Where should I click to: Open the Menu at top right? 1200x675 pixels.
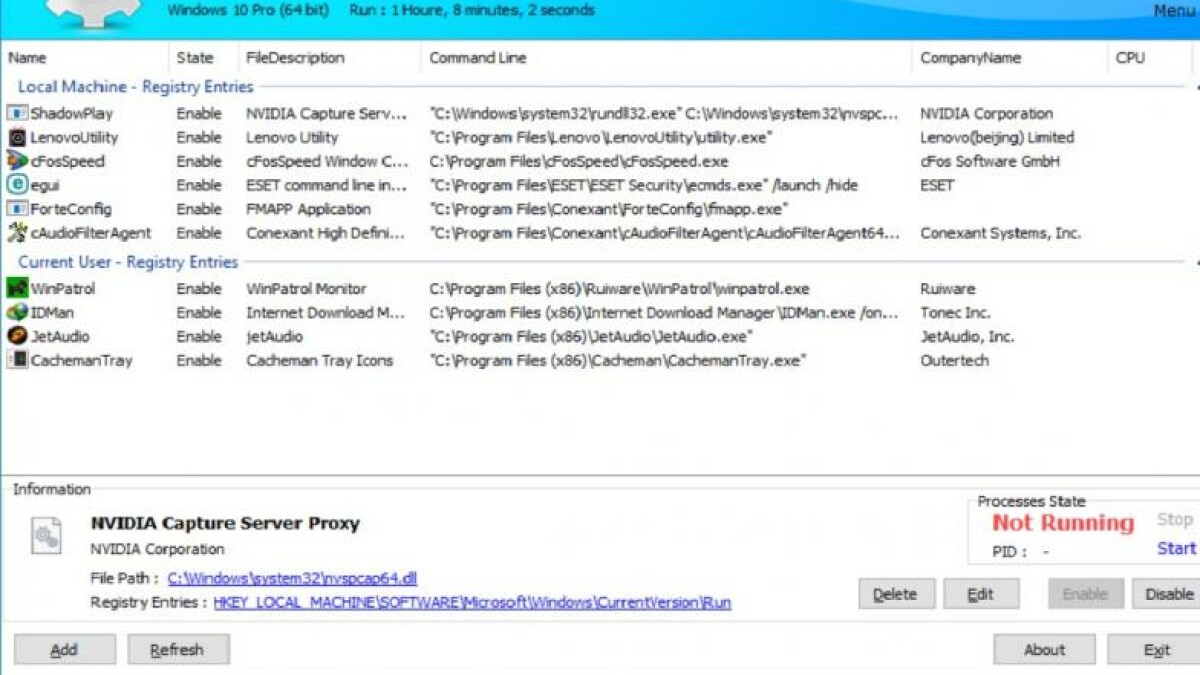[1178, 9]
